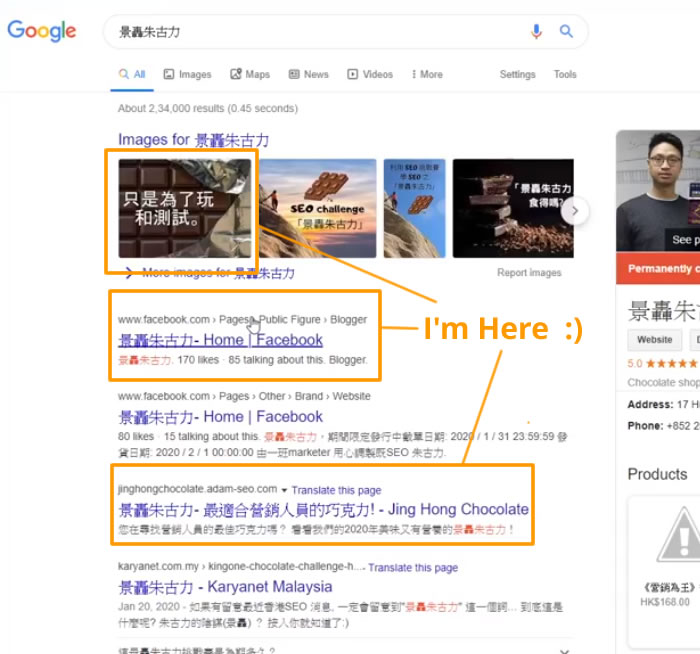700x654 pixels.
Task: Open first Facebook result under Public Figure Blogger
Action: [220, 340]
